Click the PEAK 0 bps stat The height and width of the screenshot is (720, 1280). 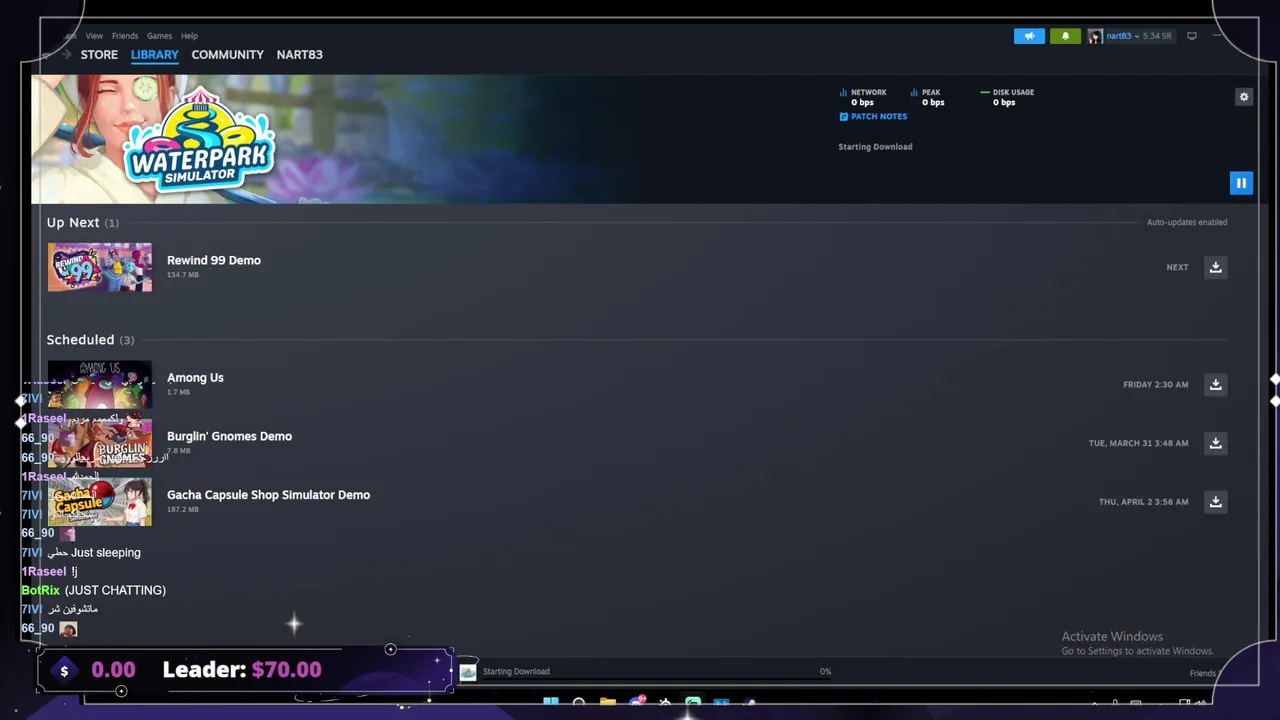tap(926, 97)
